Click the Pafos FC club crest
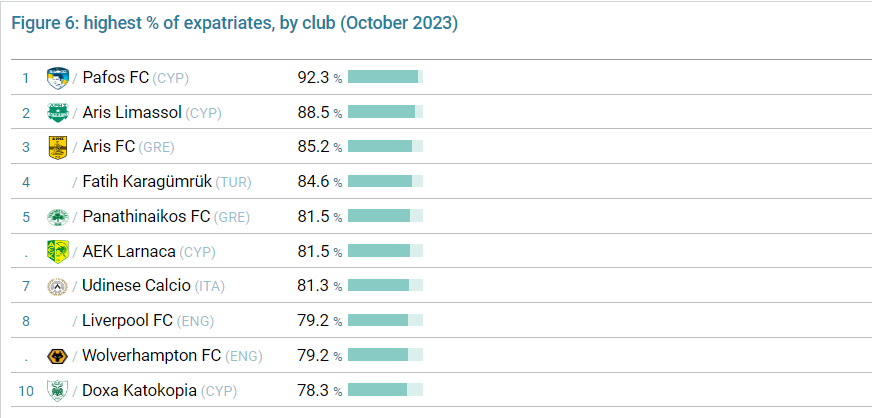 (57, 78)
